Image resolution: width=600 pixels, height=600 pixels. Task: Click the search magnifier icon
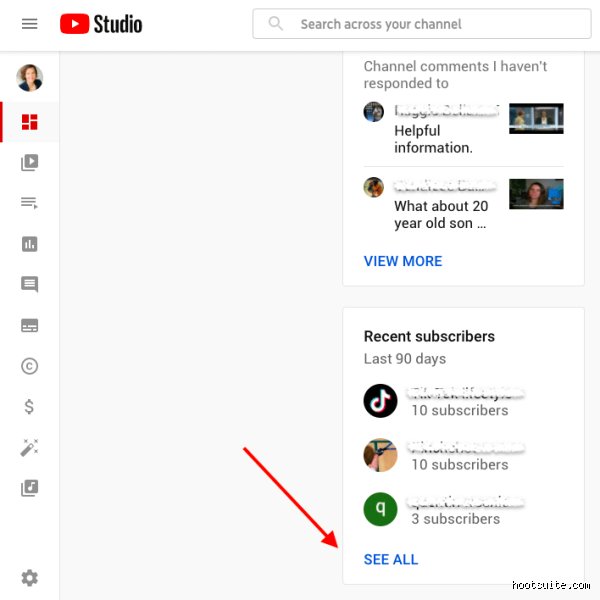(x=275, y=23)
